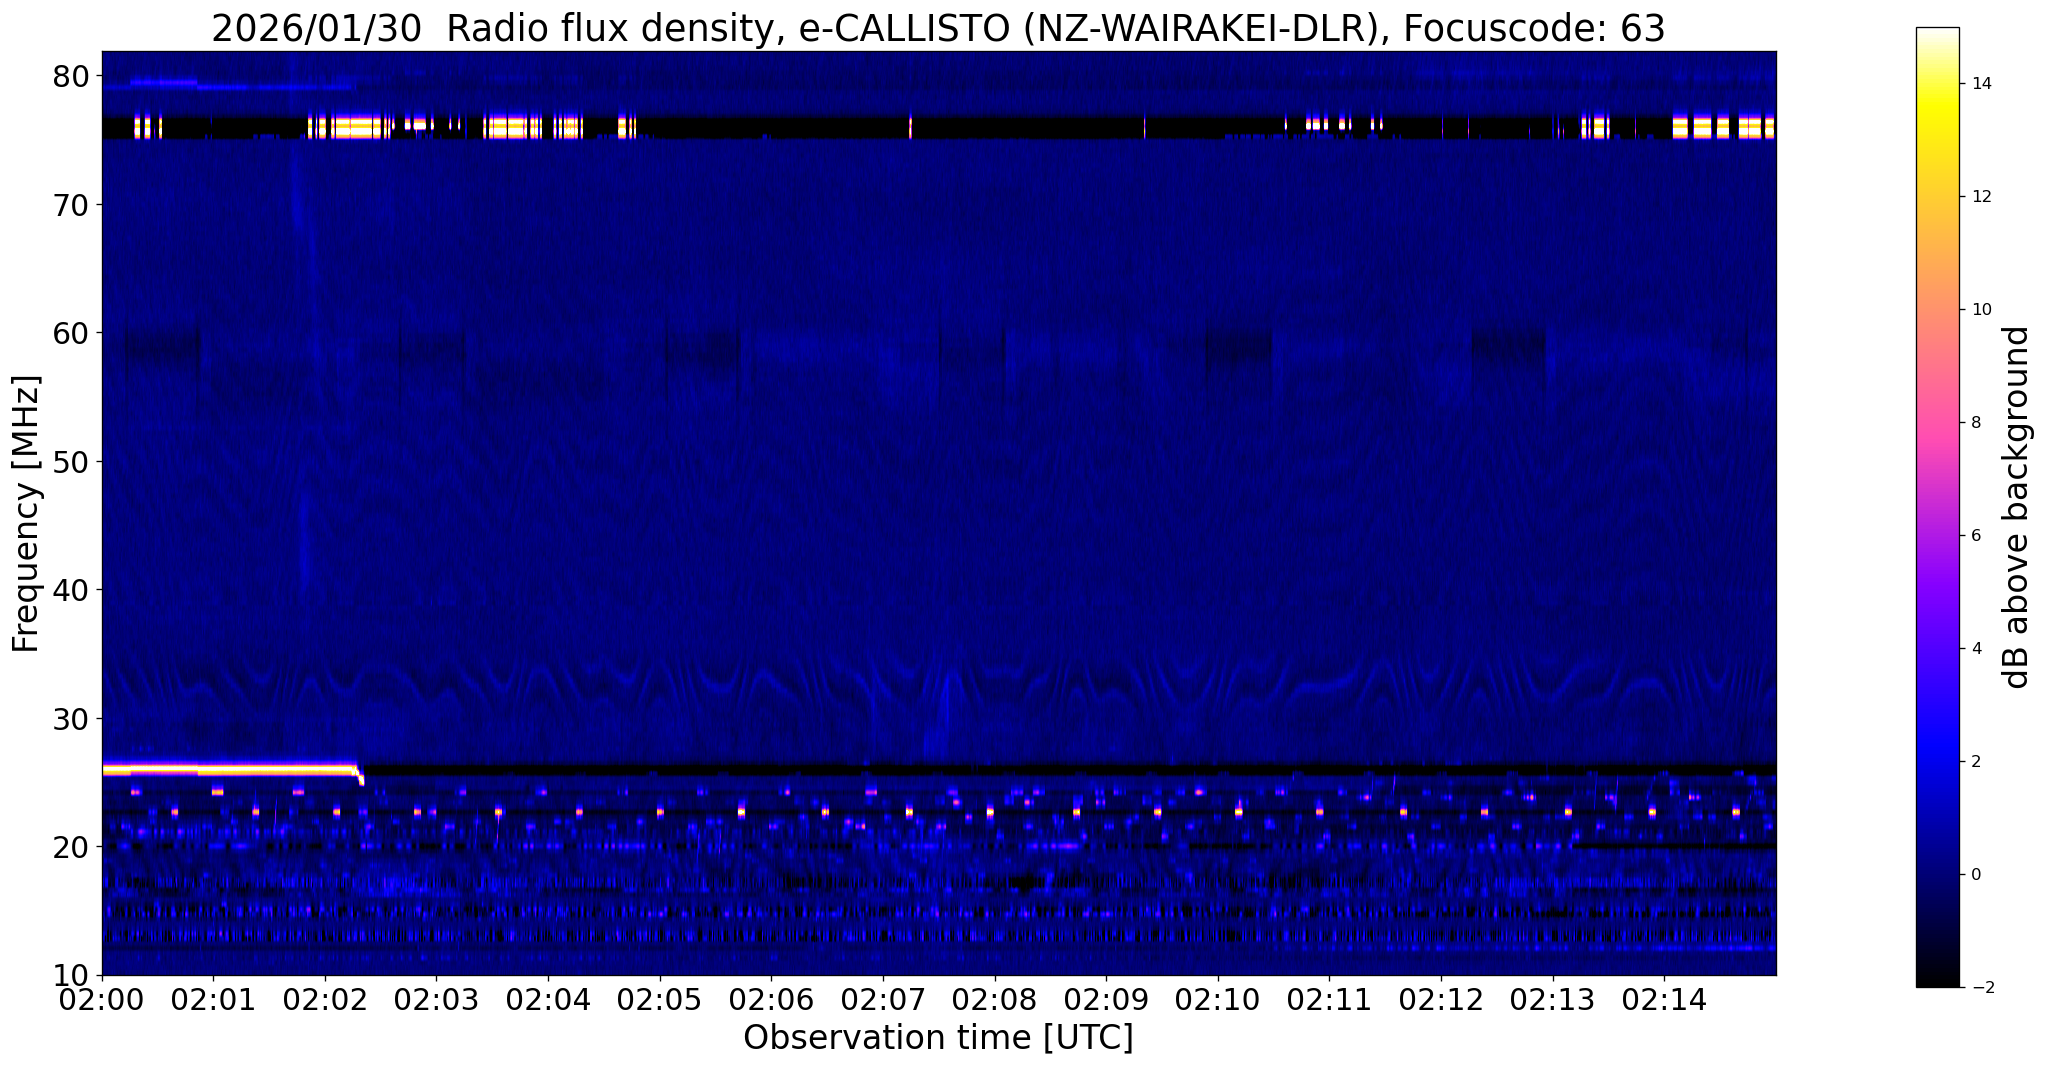Click the 60 MHz frequency tick label
The width and height of the screenshot is (2047, 1067).
[71, 333]
